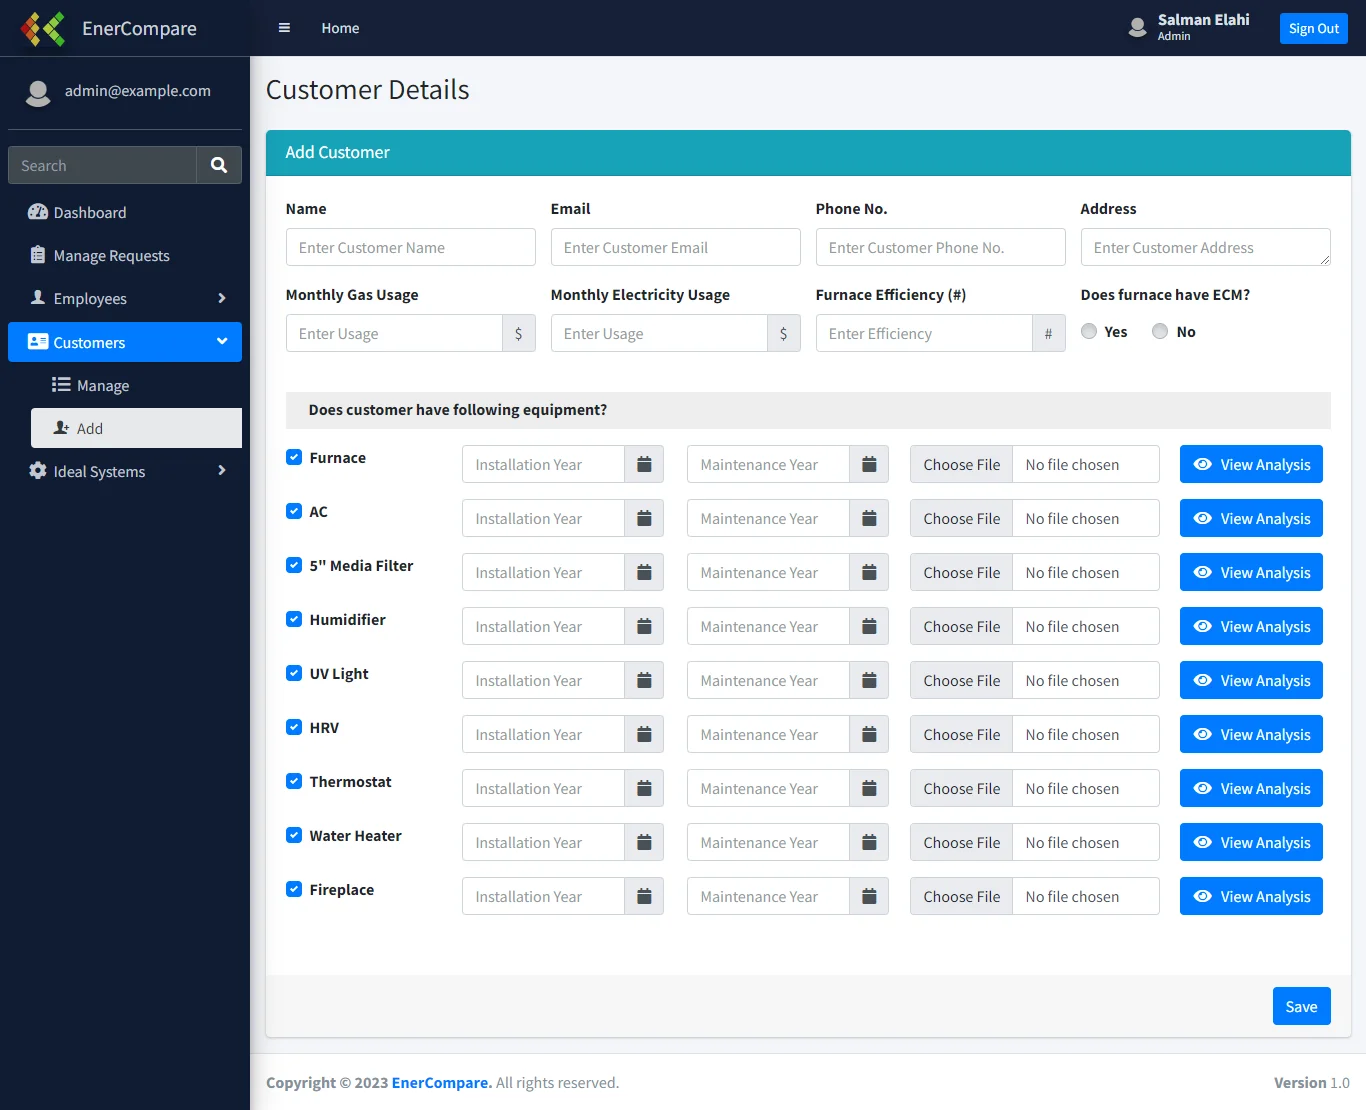Screen dimensions: 1366x1110
Task: Click the EnerCompare logo icon
Action: point(43,29)
